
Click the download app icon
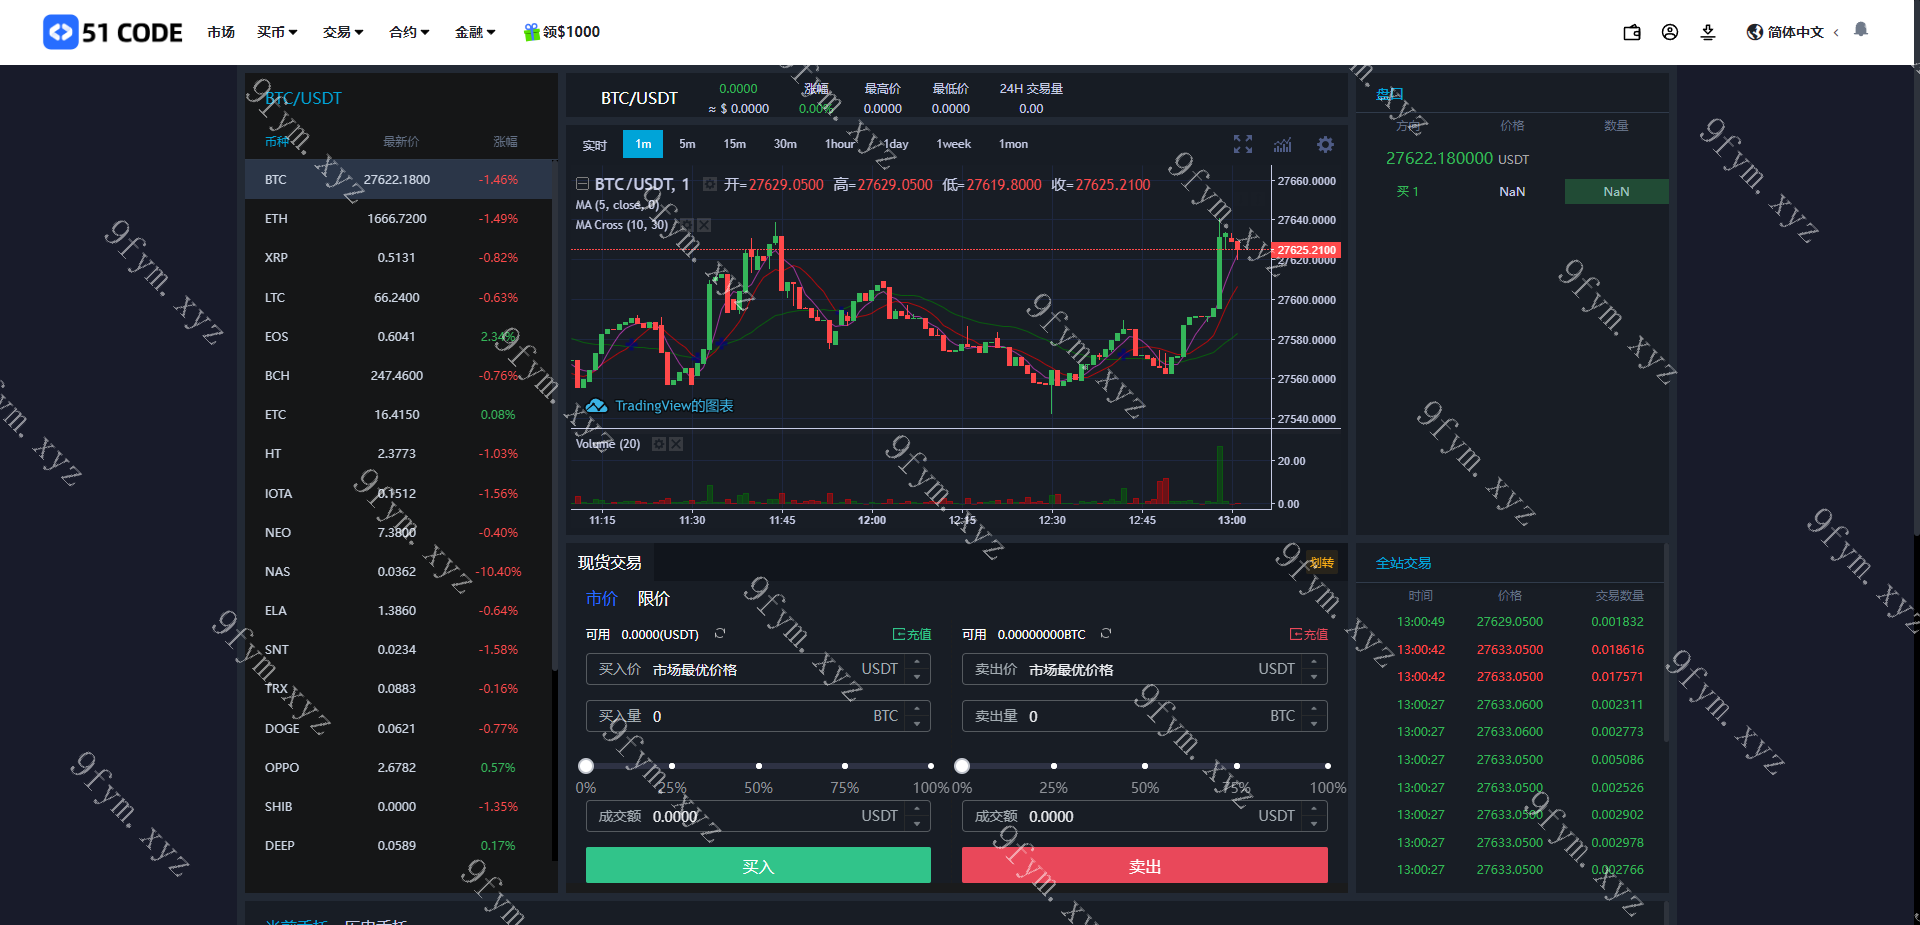point(1708,32)
